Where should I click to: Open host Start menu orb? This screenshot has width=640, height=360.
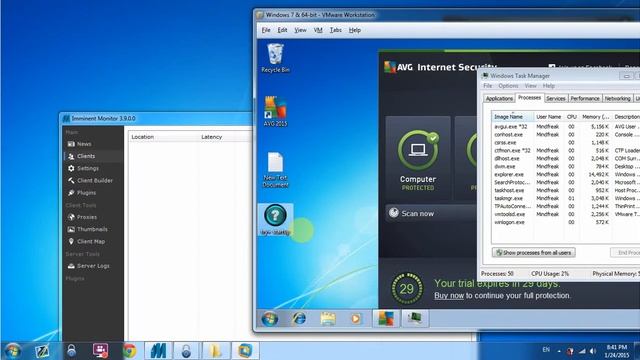[x=13, y=351]
